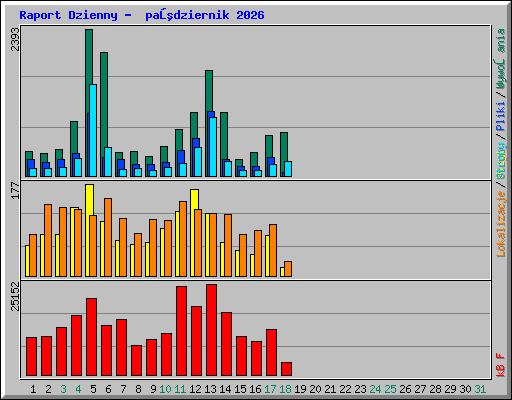512x400 pixels.
Task: Click the red bar for day 18
Action: 286,369
